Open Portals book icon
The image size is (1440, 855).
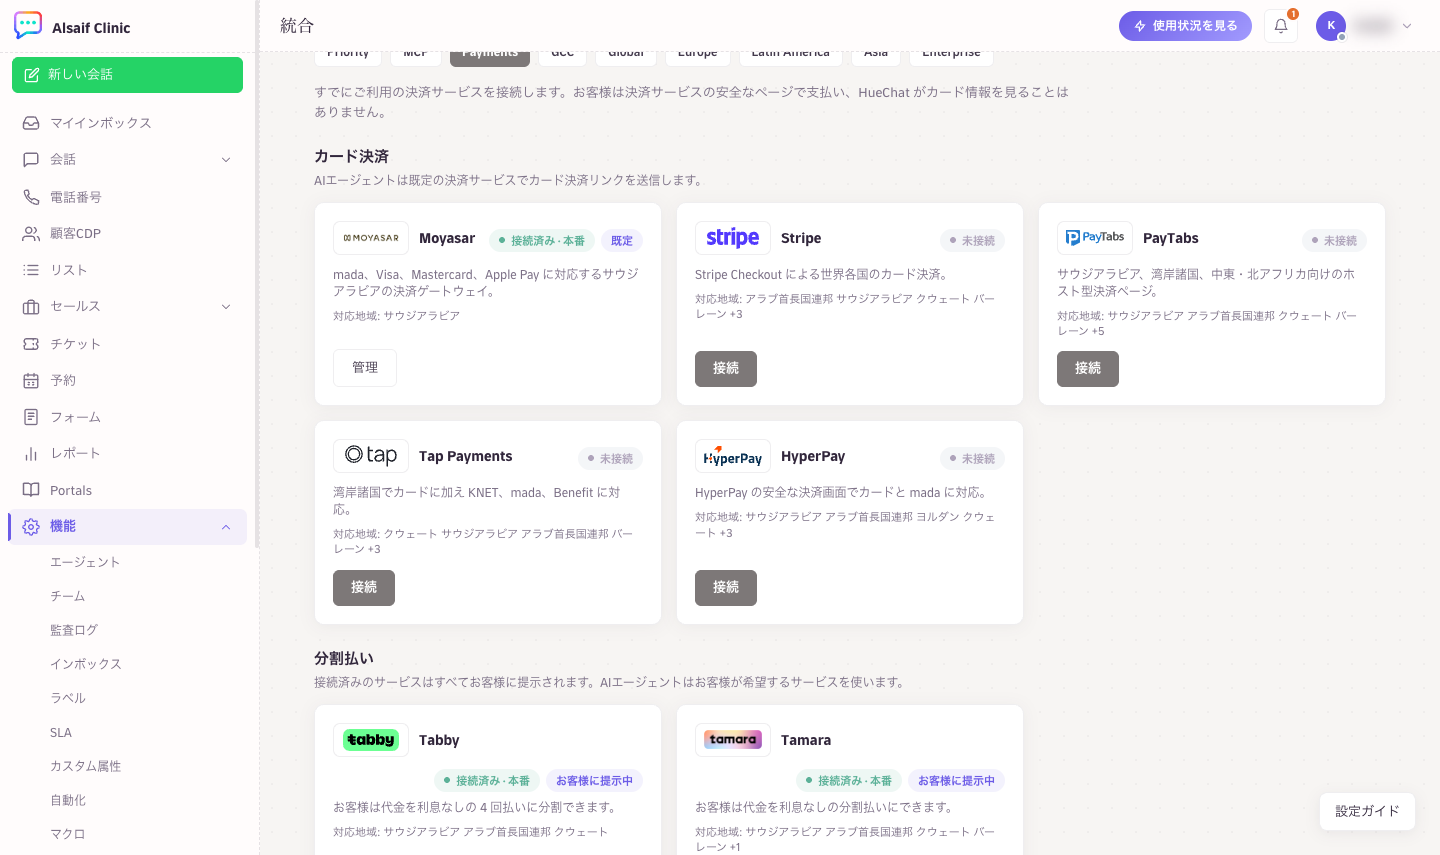coord(31,490)
